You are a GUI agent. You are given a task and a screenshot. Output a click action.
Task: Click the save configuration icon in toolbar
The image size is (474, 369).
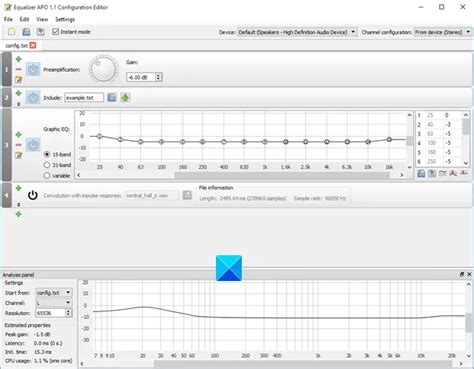click(26, 32)
